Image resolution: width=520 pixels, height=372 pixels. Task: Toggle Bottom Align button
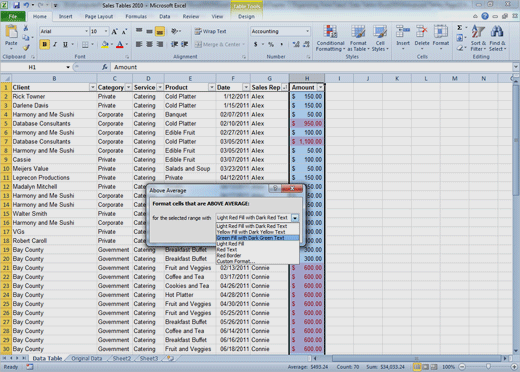click(160, 31)
